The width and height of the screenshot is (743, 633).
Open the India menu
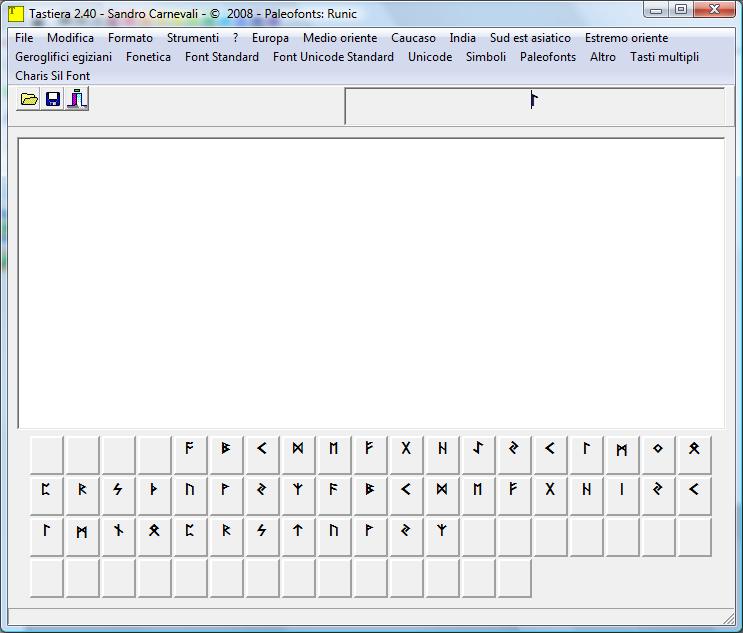pos(462,38)
